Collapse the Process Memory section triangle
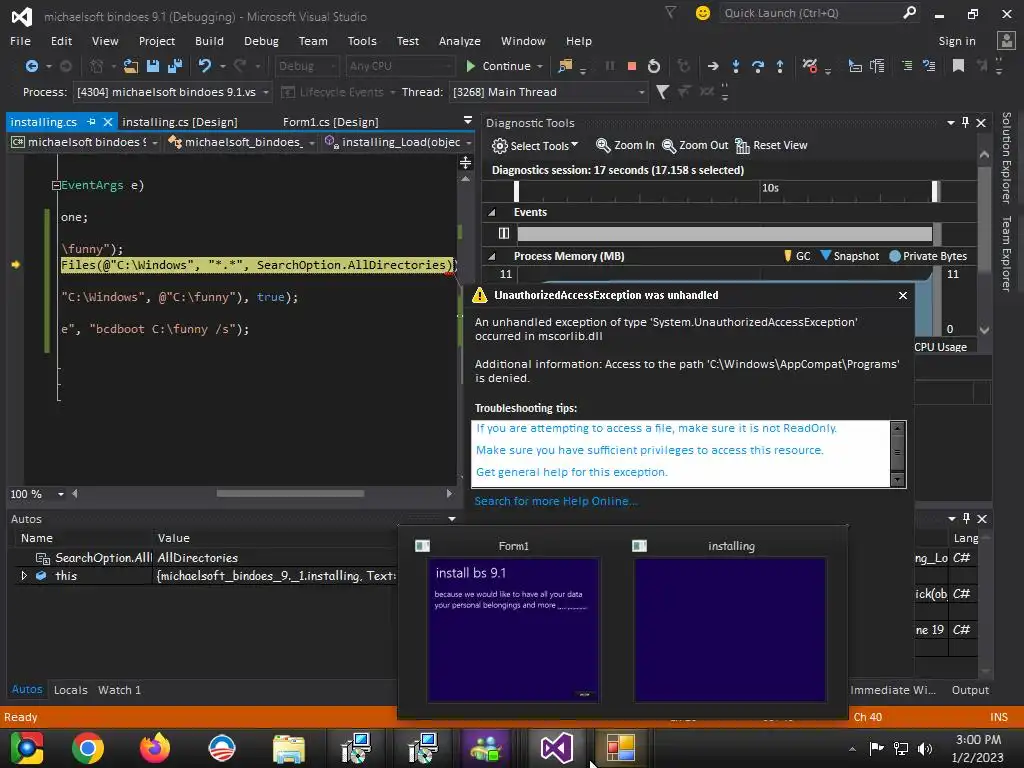This screenshot has width=1024, height=768. click(492, 256)
